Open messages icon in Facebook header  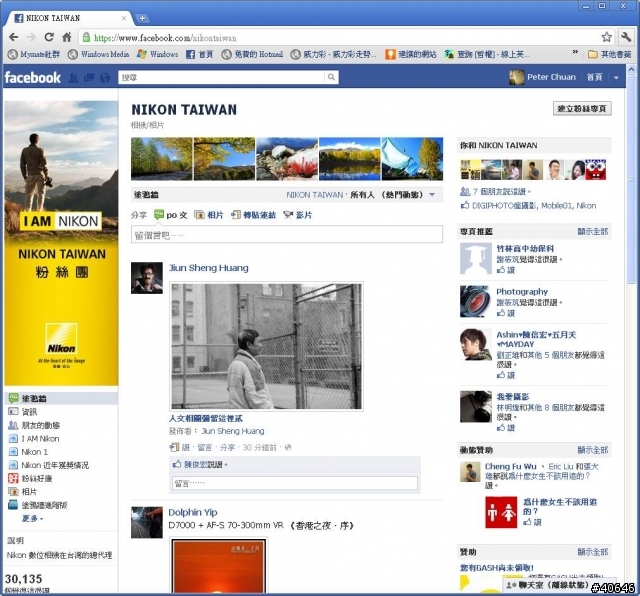pyautogui.click(x=89, y=78)
